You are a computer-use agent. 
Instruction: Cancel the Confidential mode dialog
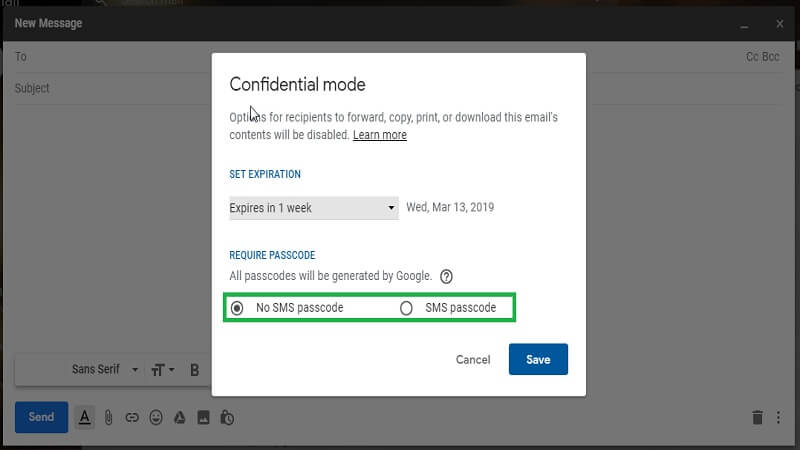pos(473,360)
